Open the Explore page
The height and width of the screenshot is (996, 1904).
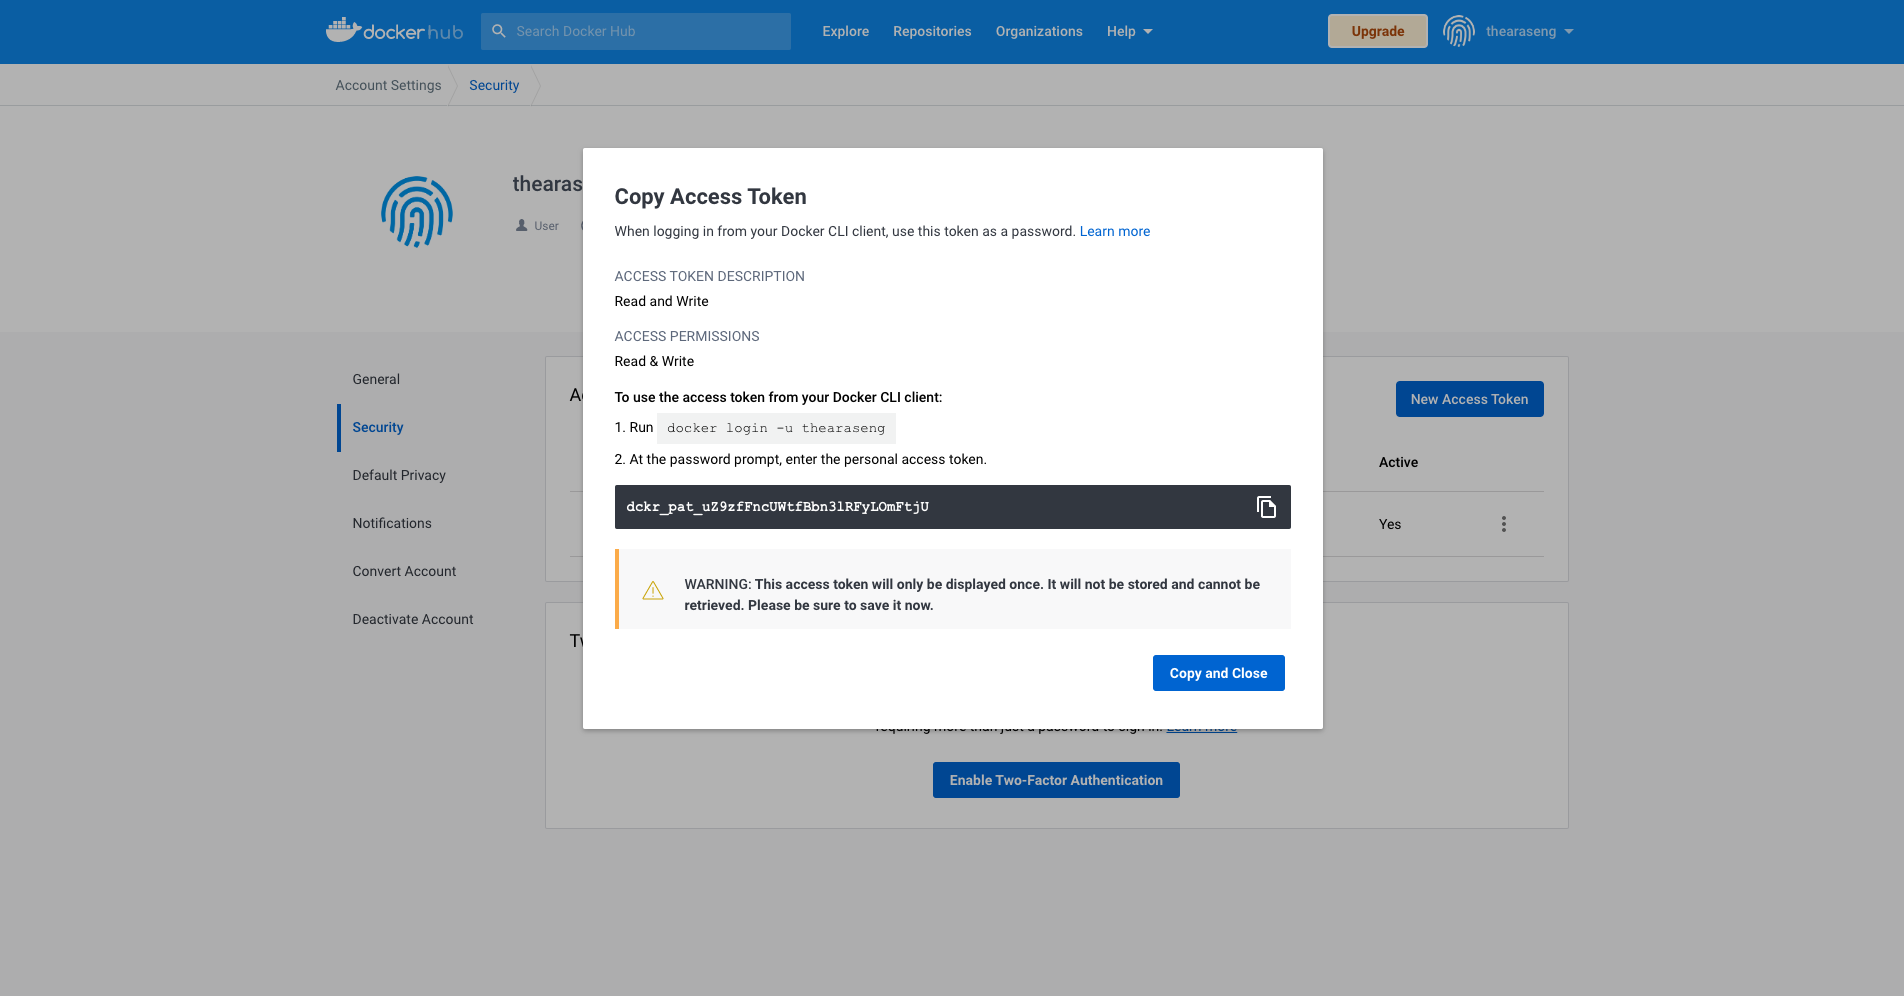pyautogui.click(x=845, y=31)
